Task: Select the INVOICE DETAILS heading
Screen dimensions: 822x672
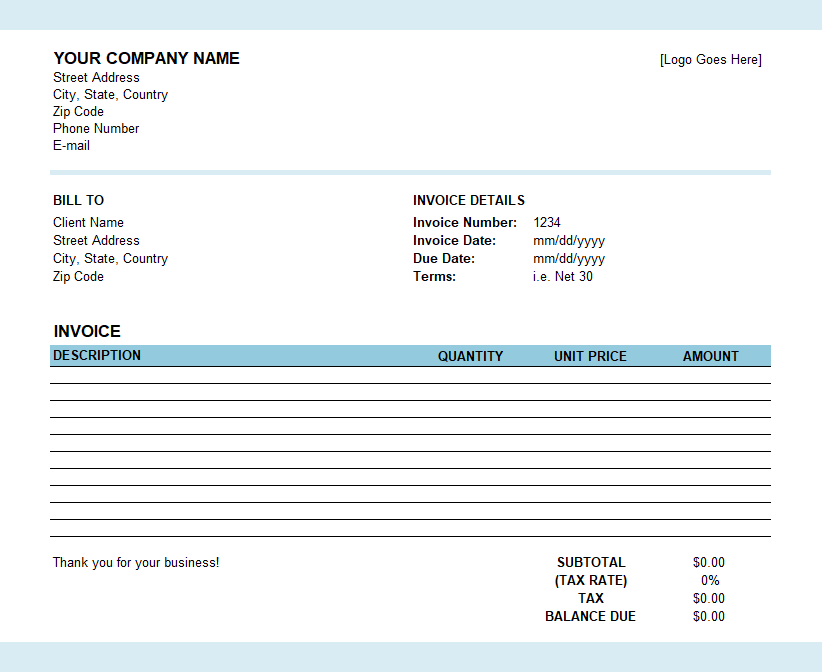Action: (469, 200)
